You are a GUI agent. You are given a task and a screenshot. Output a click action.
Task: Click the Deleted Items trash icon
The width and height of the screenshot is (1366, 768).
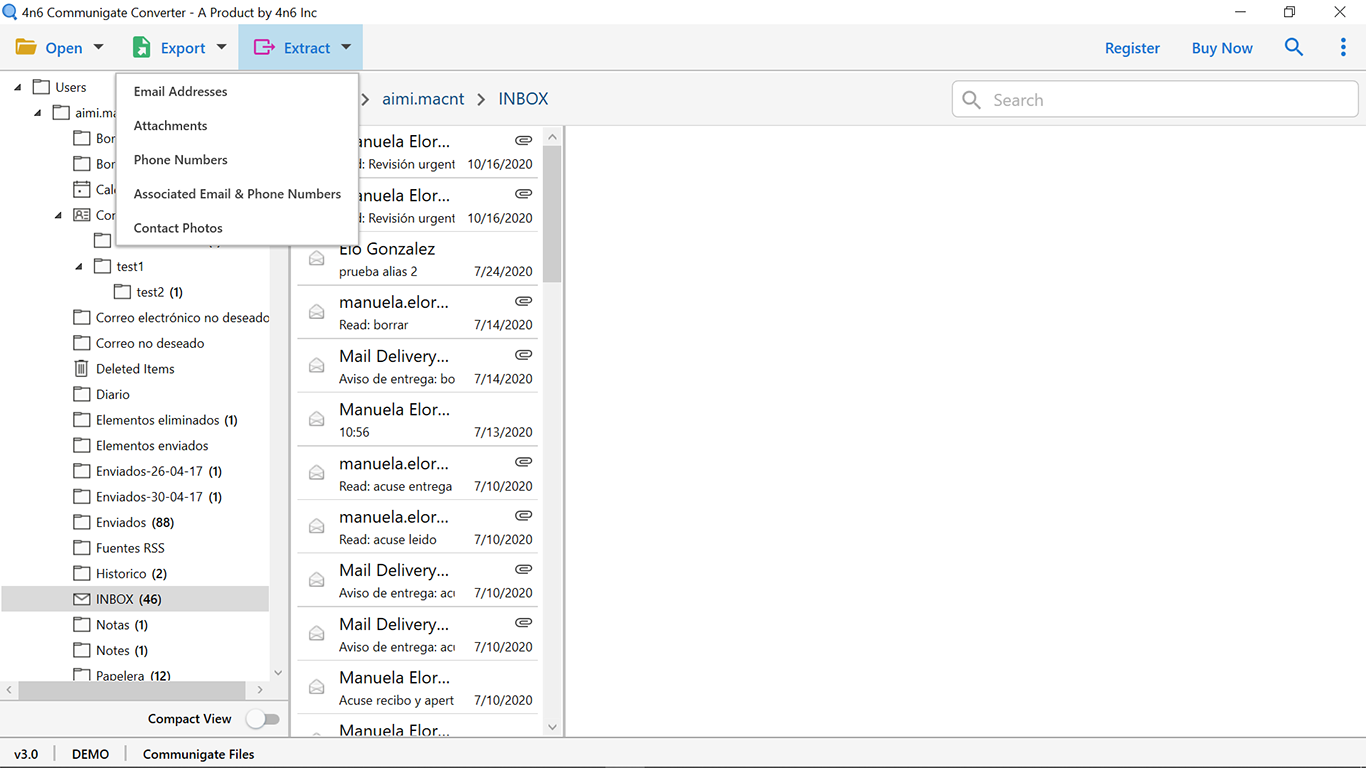pos(82,369)
